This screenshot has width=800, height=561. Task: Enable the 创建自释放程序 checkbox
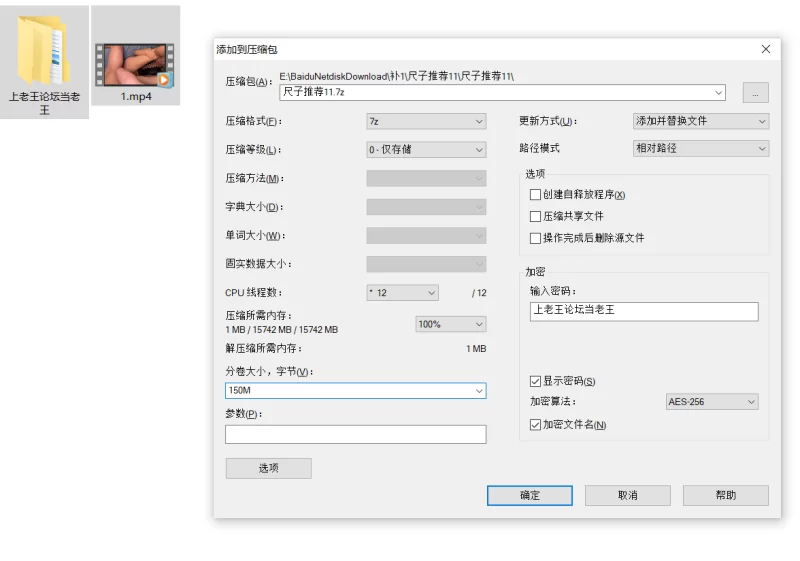click(x=535, y=195)
